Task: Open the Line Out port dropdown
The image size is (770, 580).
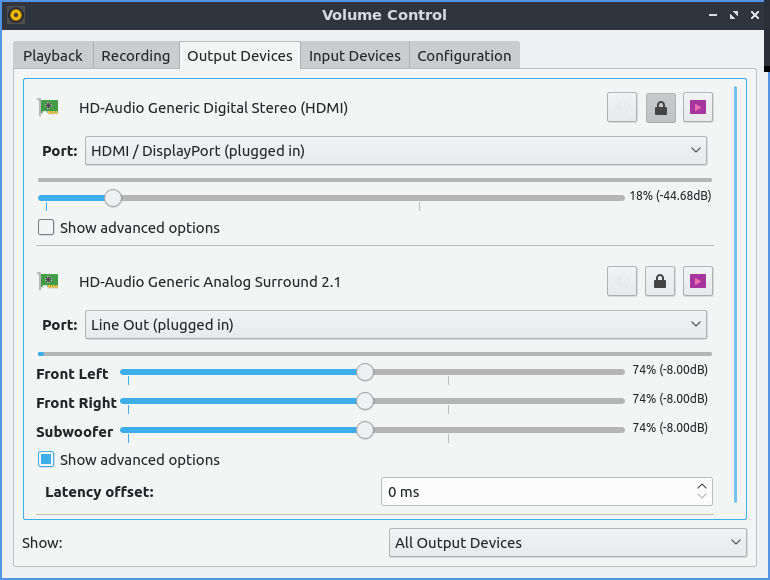Action: [395, 325]
